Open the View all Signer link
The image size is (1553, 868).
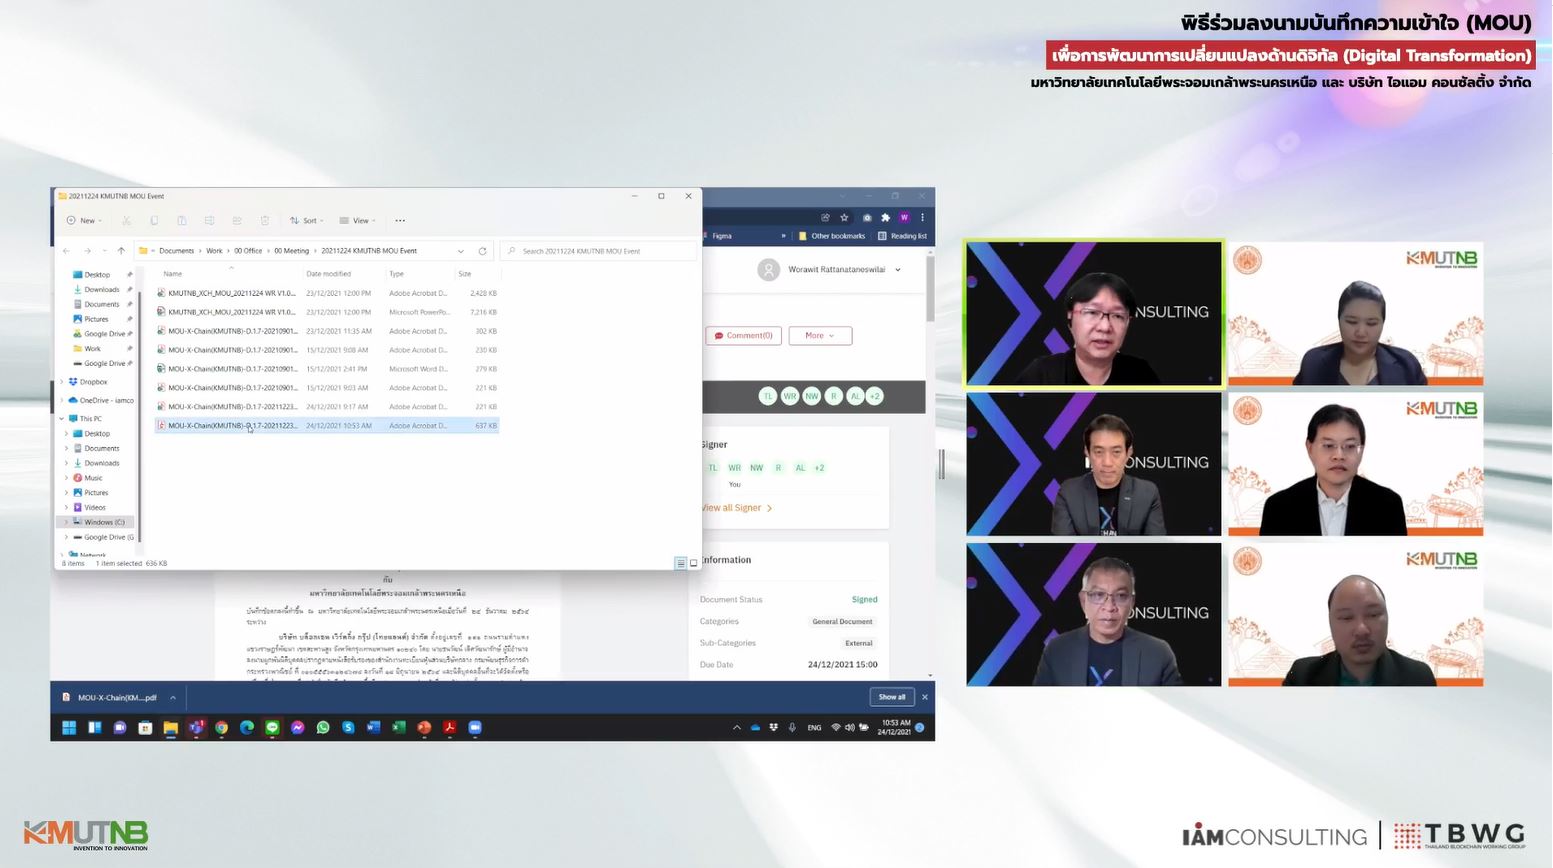coord(737,508)
